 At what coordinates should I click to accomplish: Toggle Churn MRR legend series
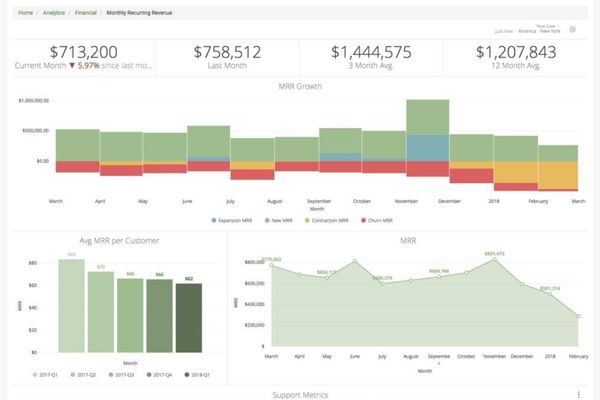pyautogui.click(x=377, y=220)
